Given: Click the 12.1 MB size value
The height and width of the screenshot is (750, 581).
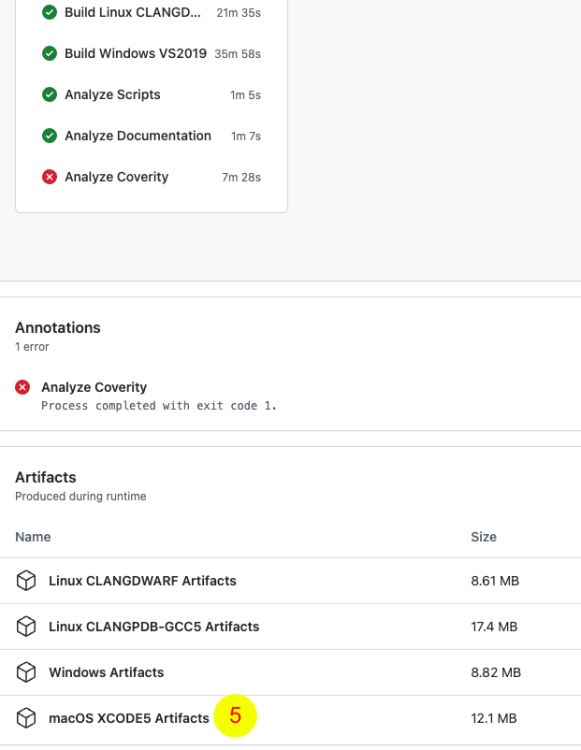Looking at the screenshot, I should pos(494,718).
